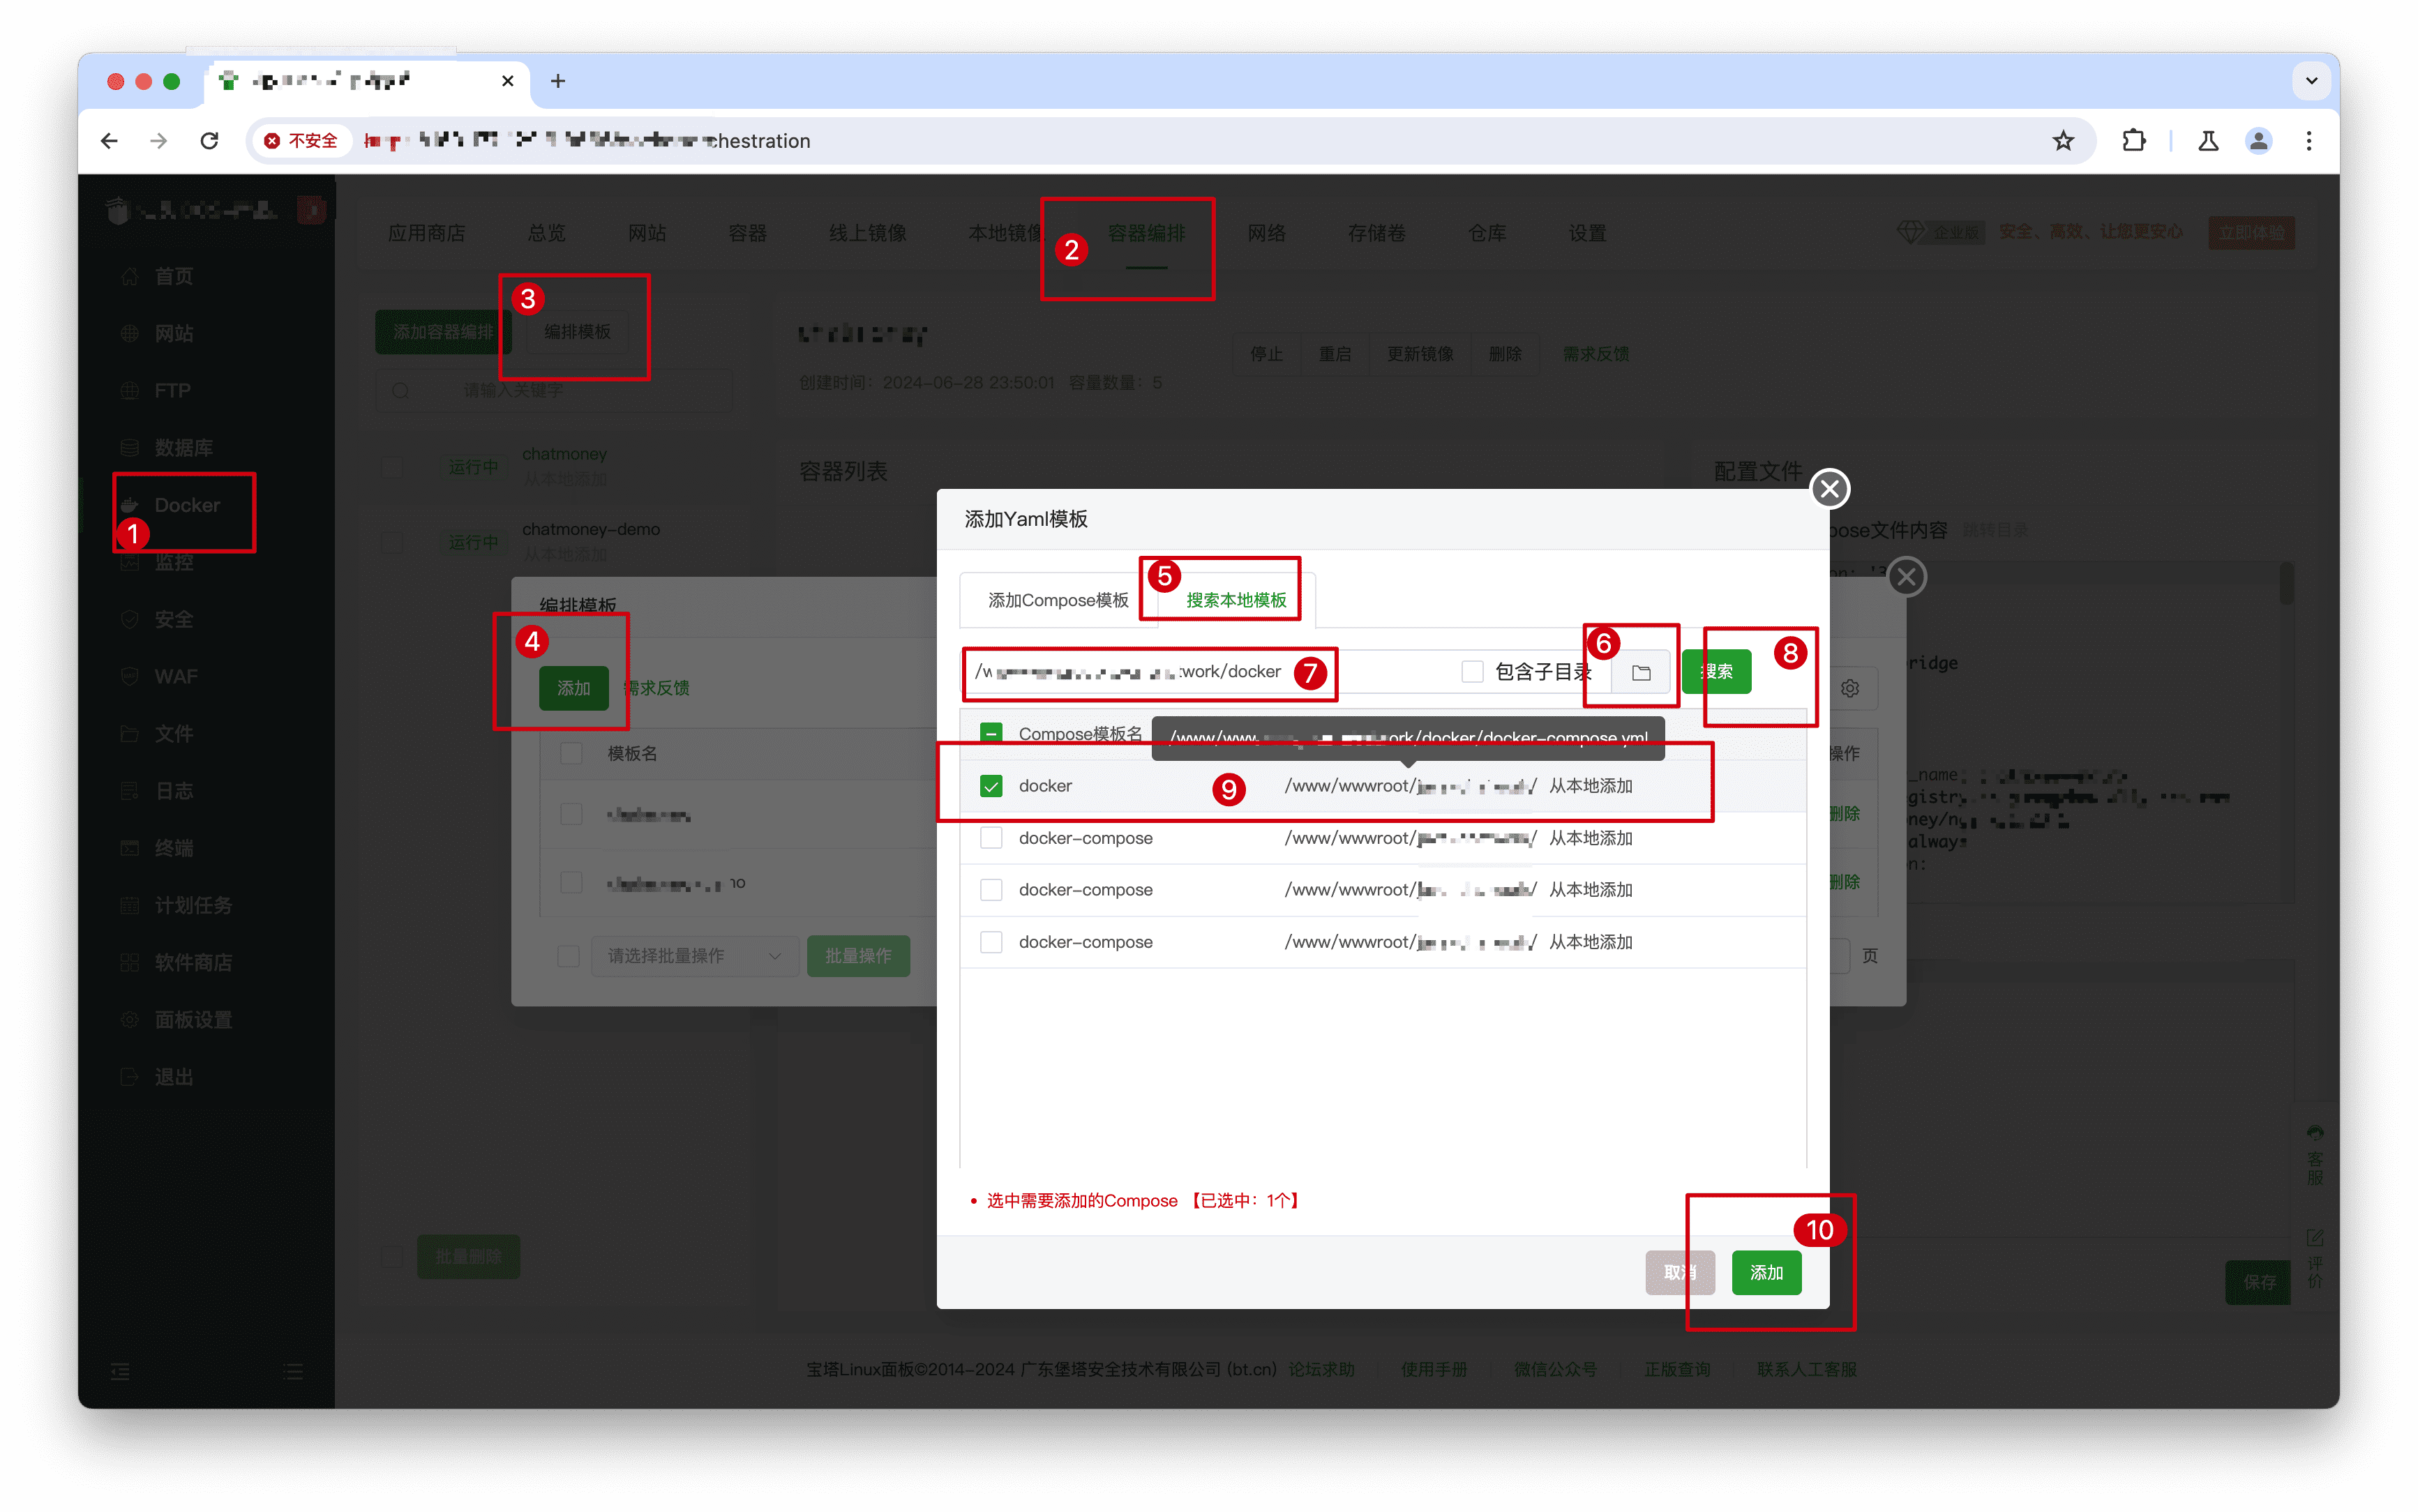
Task: Open 网站 in the left sidebar
Action: [x=173, y=333]
